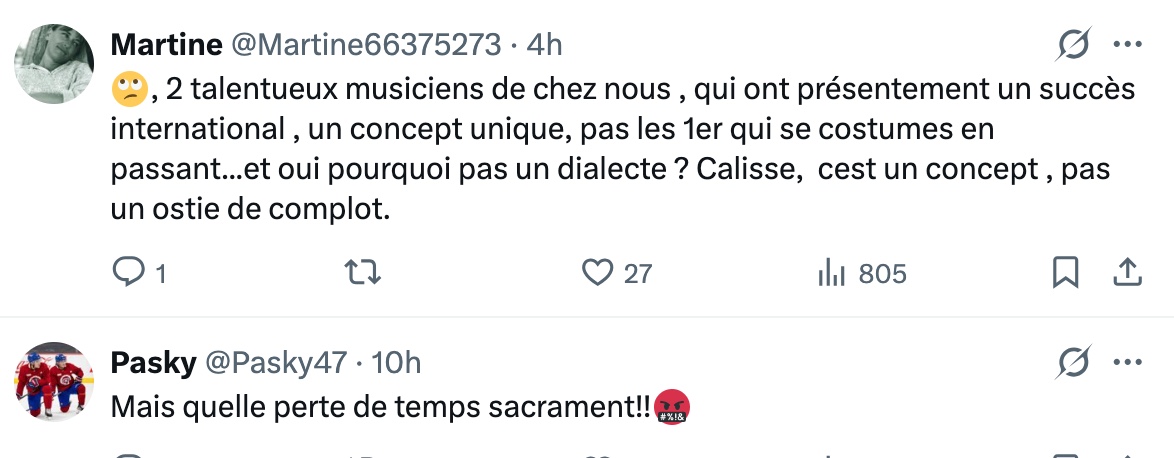The height and width of the screenshot is (458, 1174).
Task: Bookmark Martine's tweet
Action: [x=1066, y=271]
